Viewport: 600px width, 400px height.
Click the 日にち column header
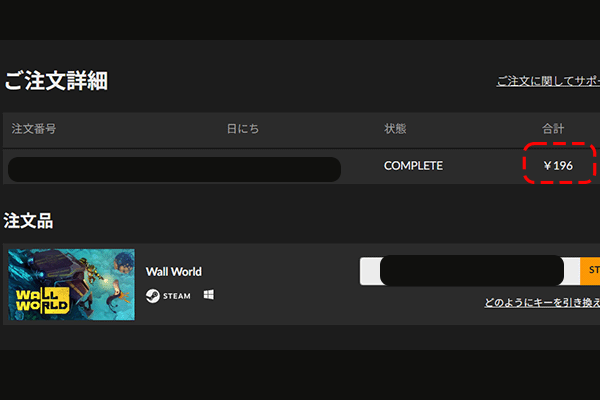(x=243, y=129)
